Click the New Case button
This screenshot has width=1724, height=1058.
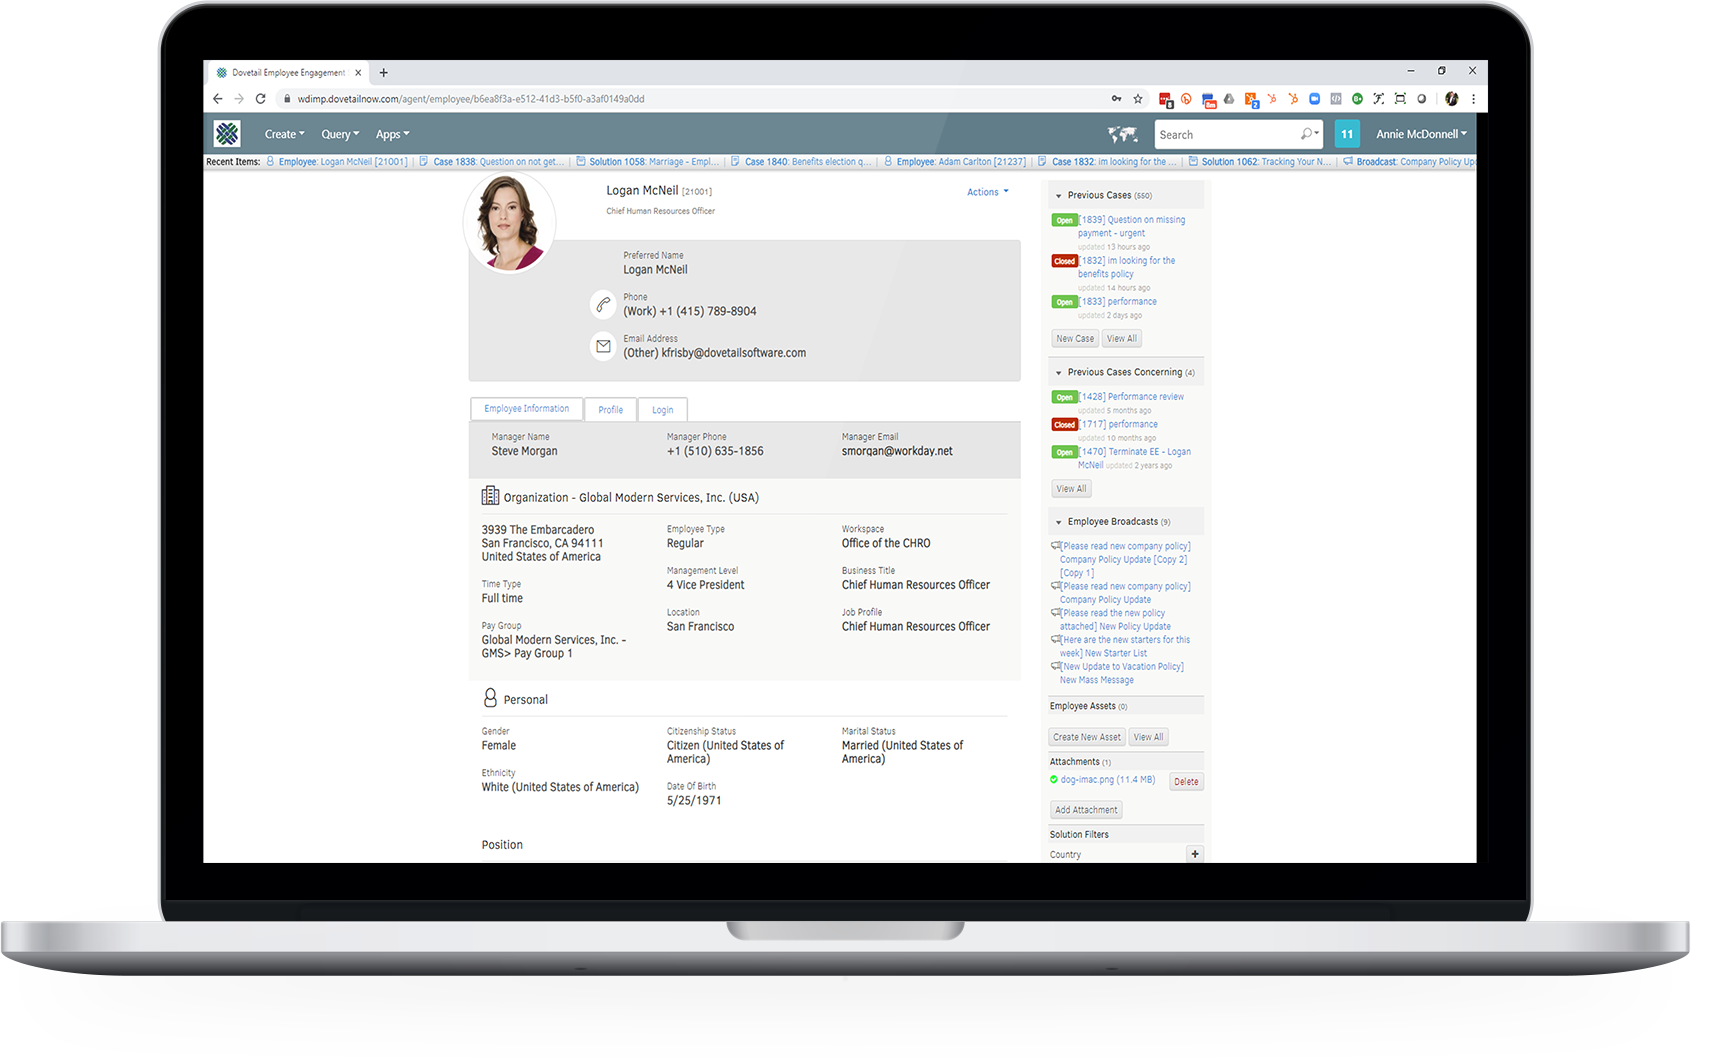point(1074,338)
